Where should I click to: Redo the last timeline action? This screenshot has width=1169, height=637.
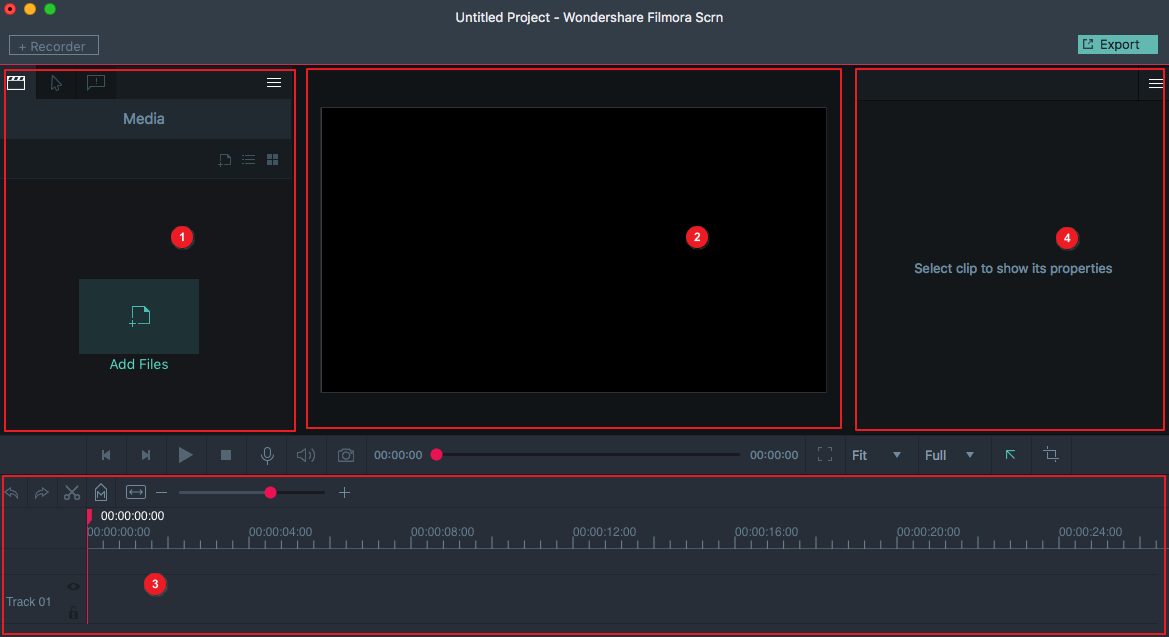[x=42, y=493]
